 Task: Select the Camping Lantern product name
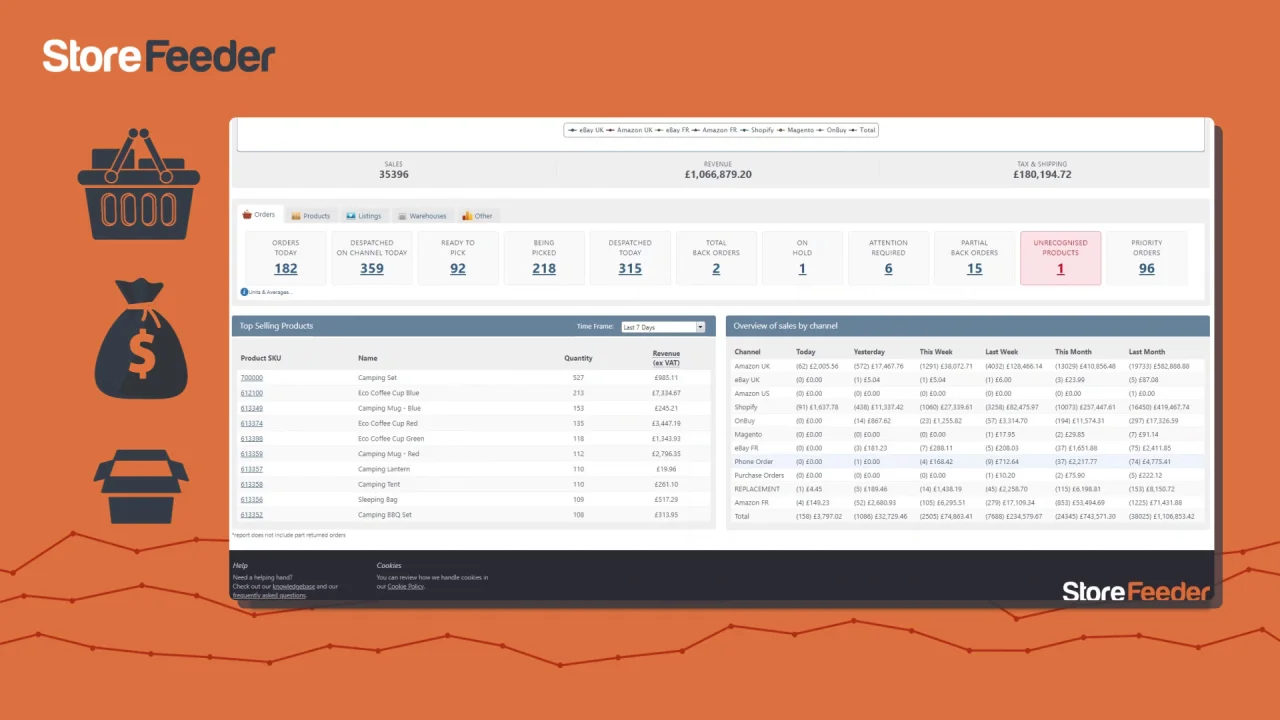pyautogui.click(x=384, y=469)
